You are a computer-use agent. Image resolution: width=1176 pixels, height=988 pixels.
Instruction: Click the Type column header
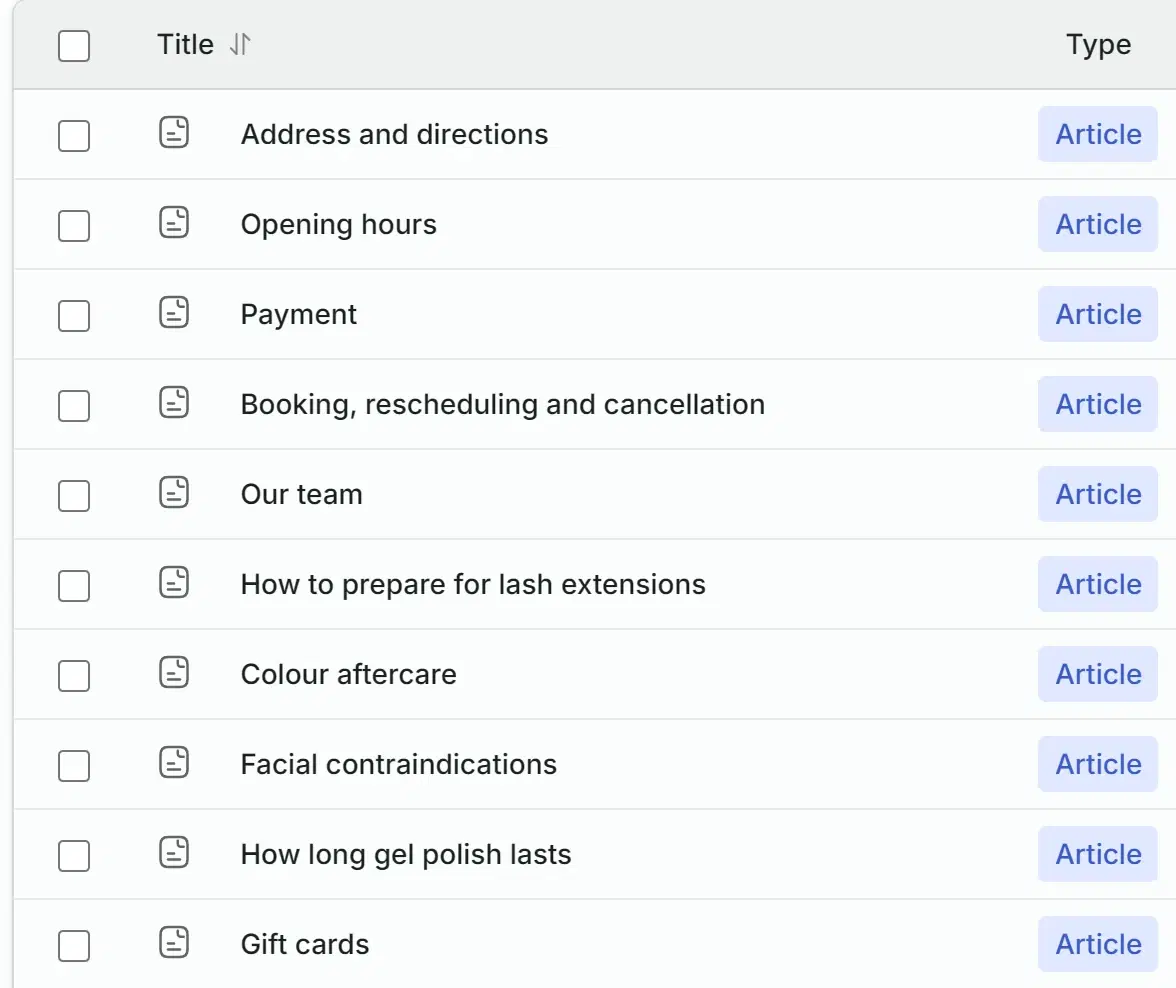1099,45
